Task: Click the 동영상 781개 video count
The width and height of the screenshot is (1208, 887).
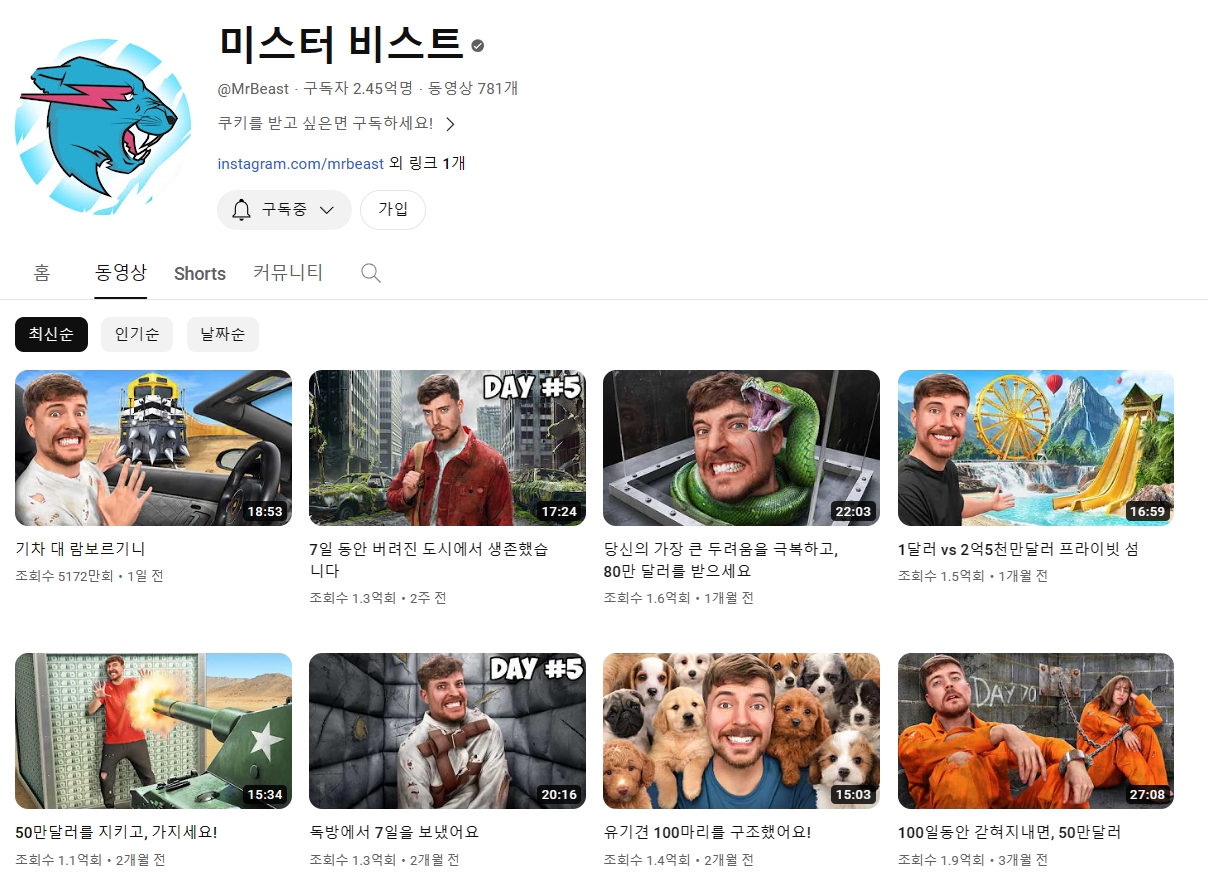Action: (473, 88)
